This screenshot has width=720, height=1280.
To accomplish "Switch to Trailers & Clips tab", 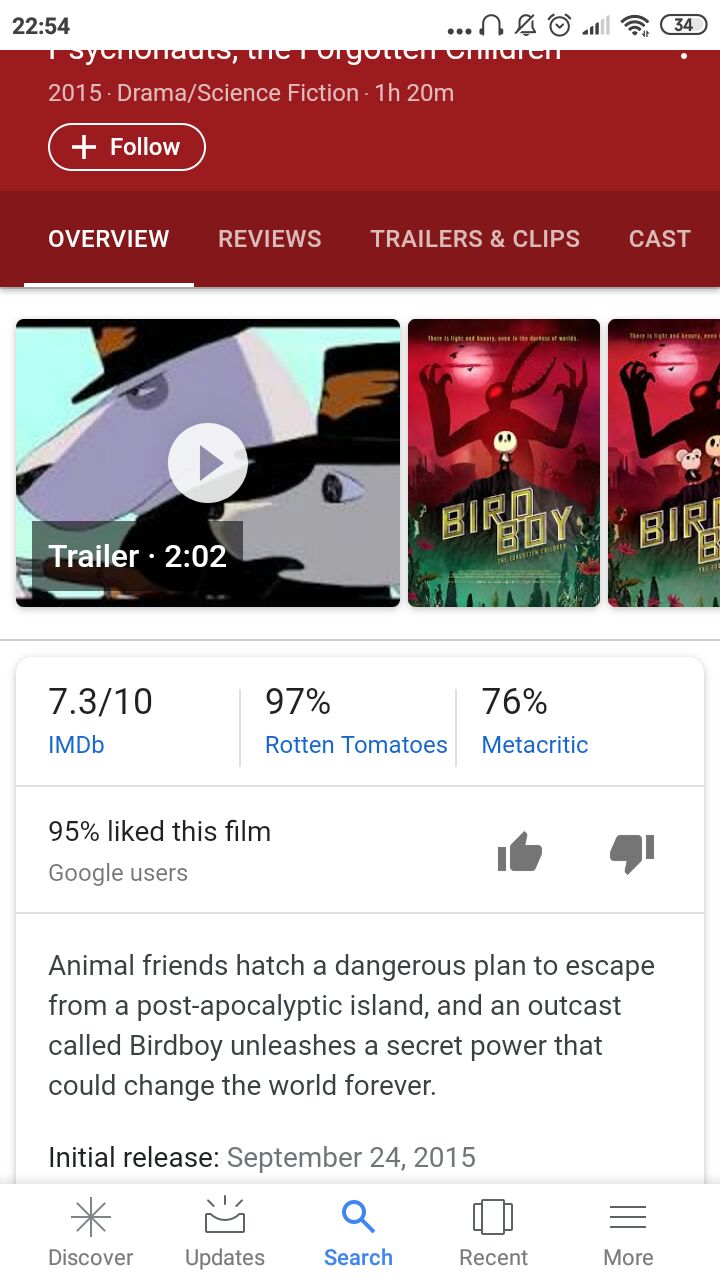I will click(475, 239).
